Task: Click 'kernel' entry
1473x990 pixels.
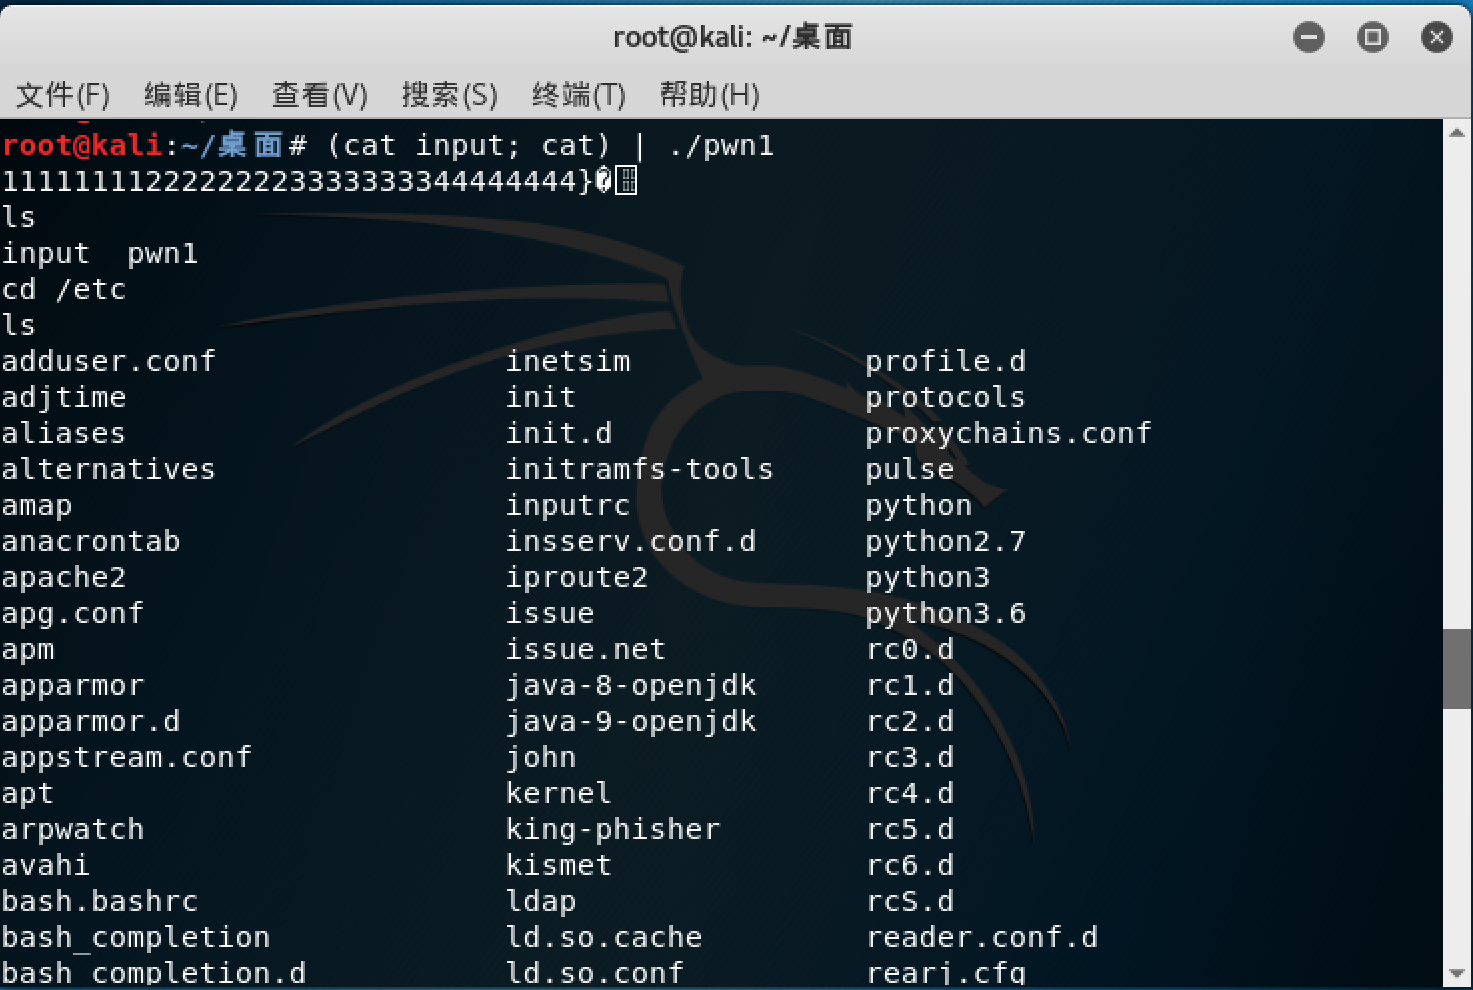Action: click(x=559, y=793)
